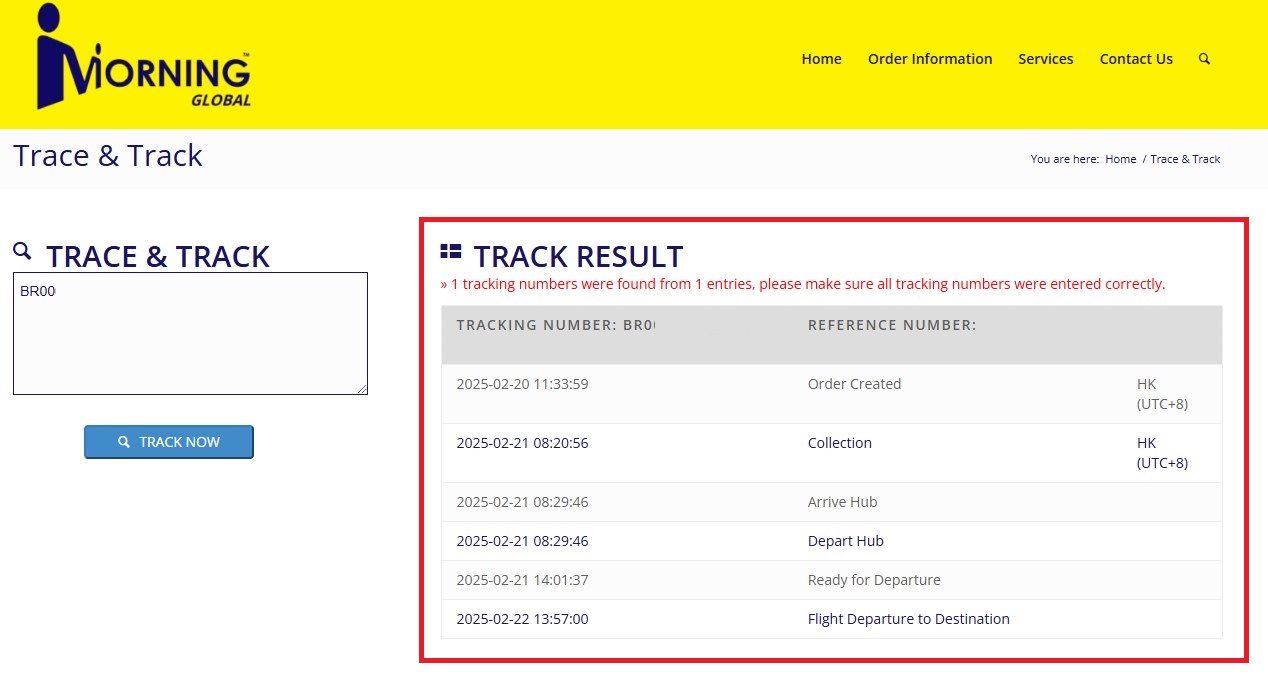1268x676 pixels.
Task: Click the Tracking Number header cell
Action: [x=555, y=325]
